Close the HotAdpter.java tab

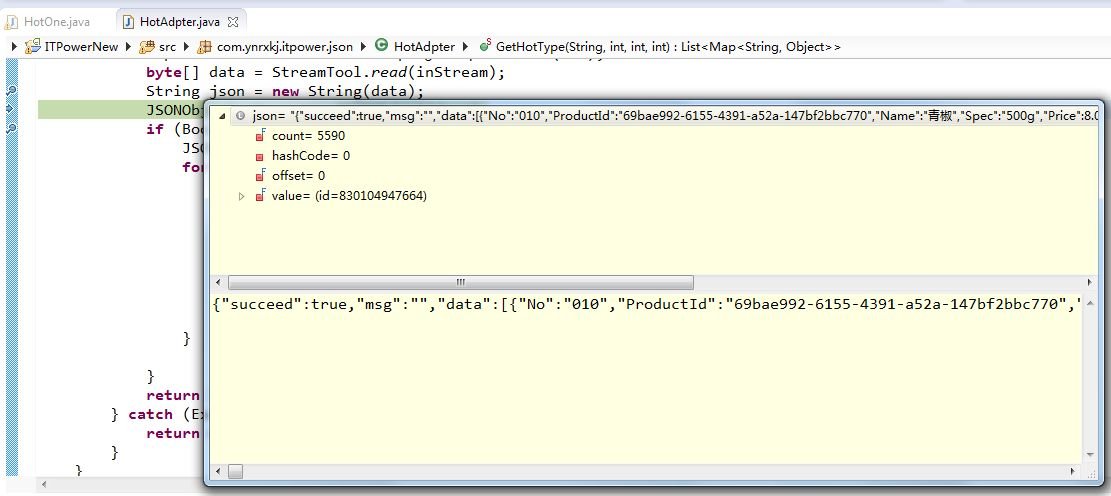232,22
